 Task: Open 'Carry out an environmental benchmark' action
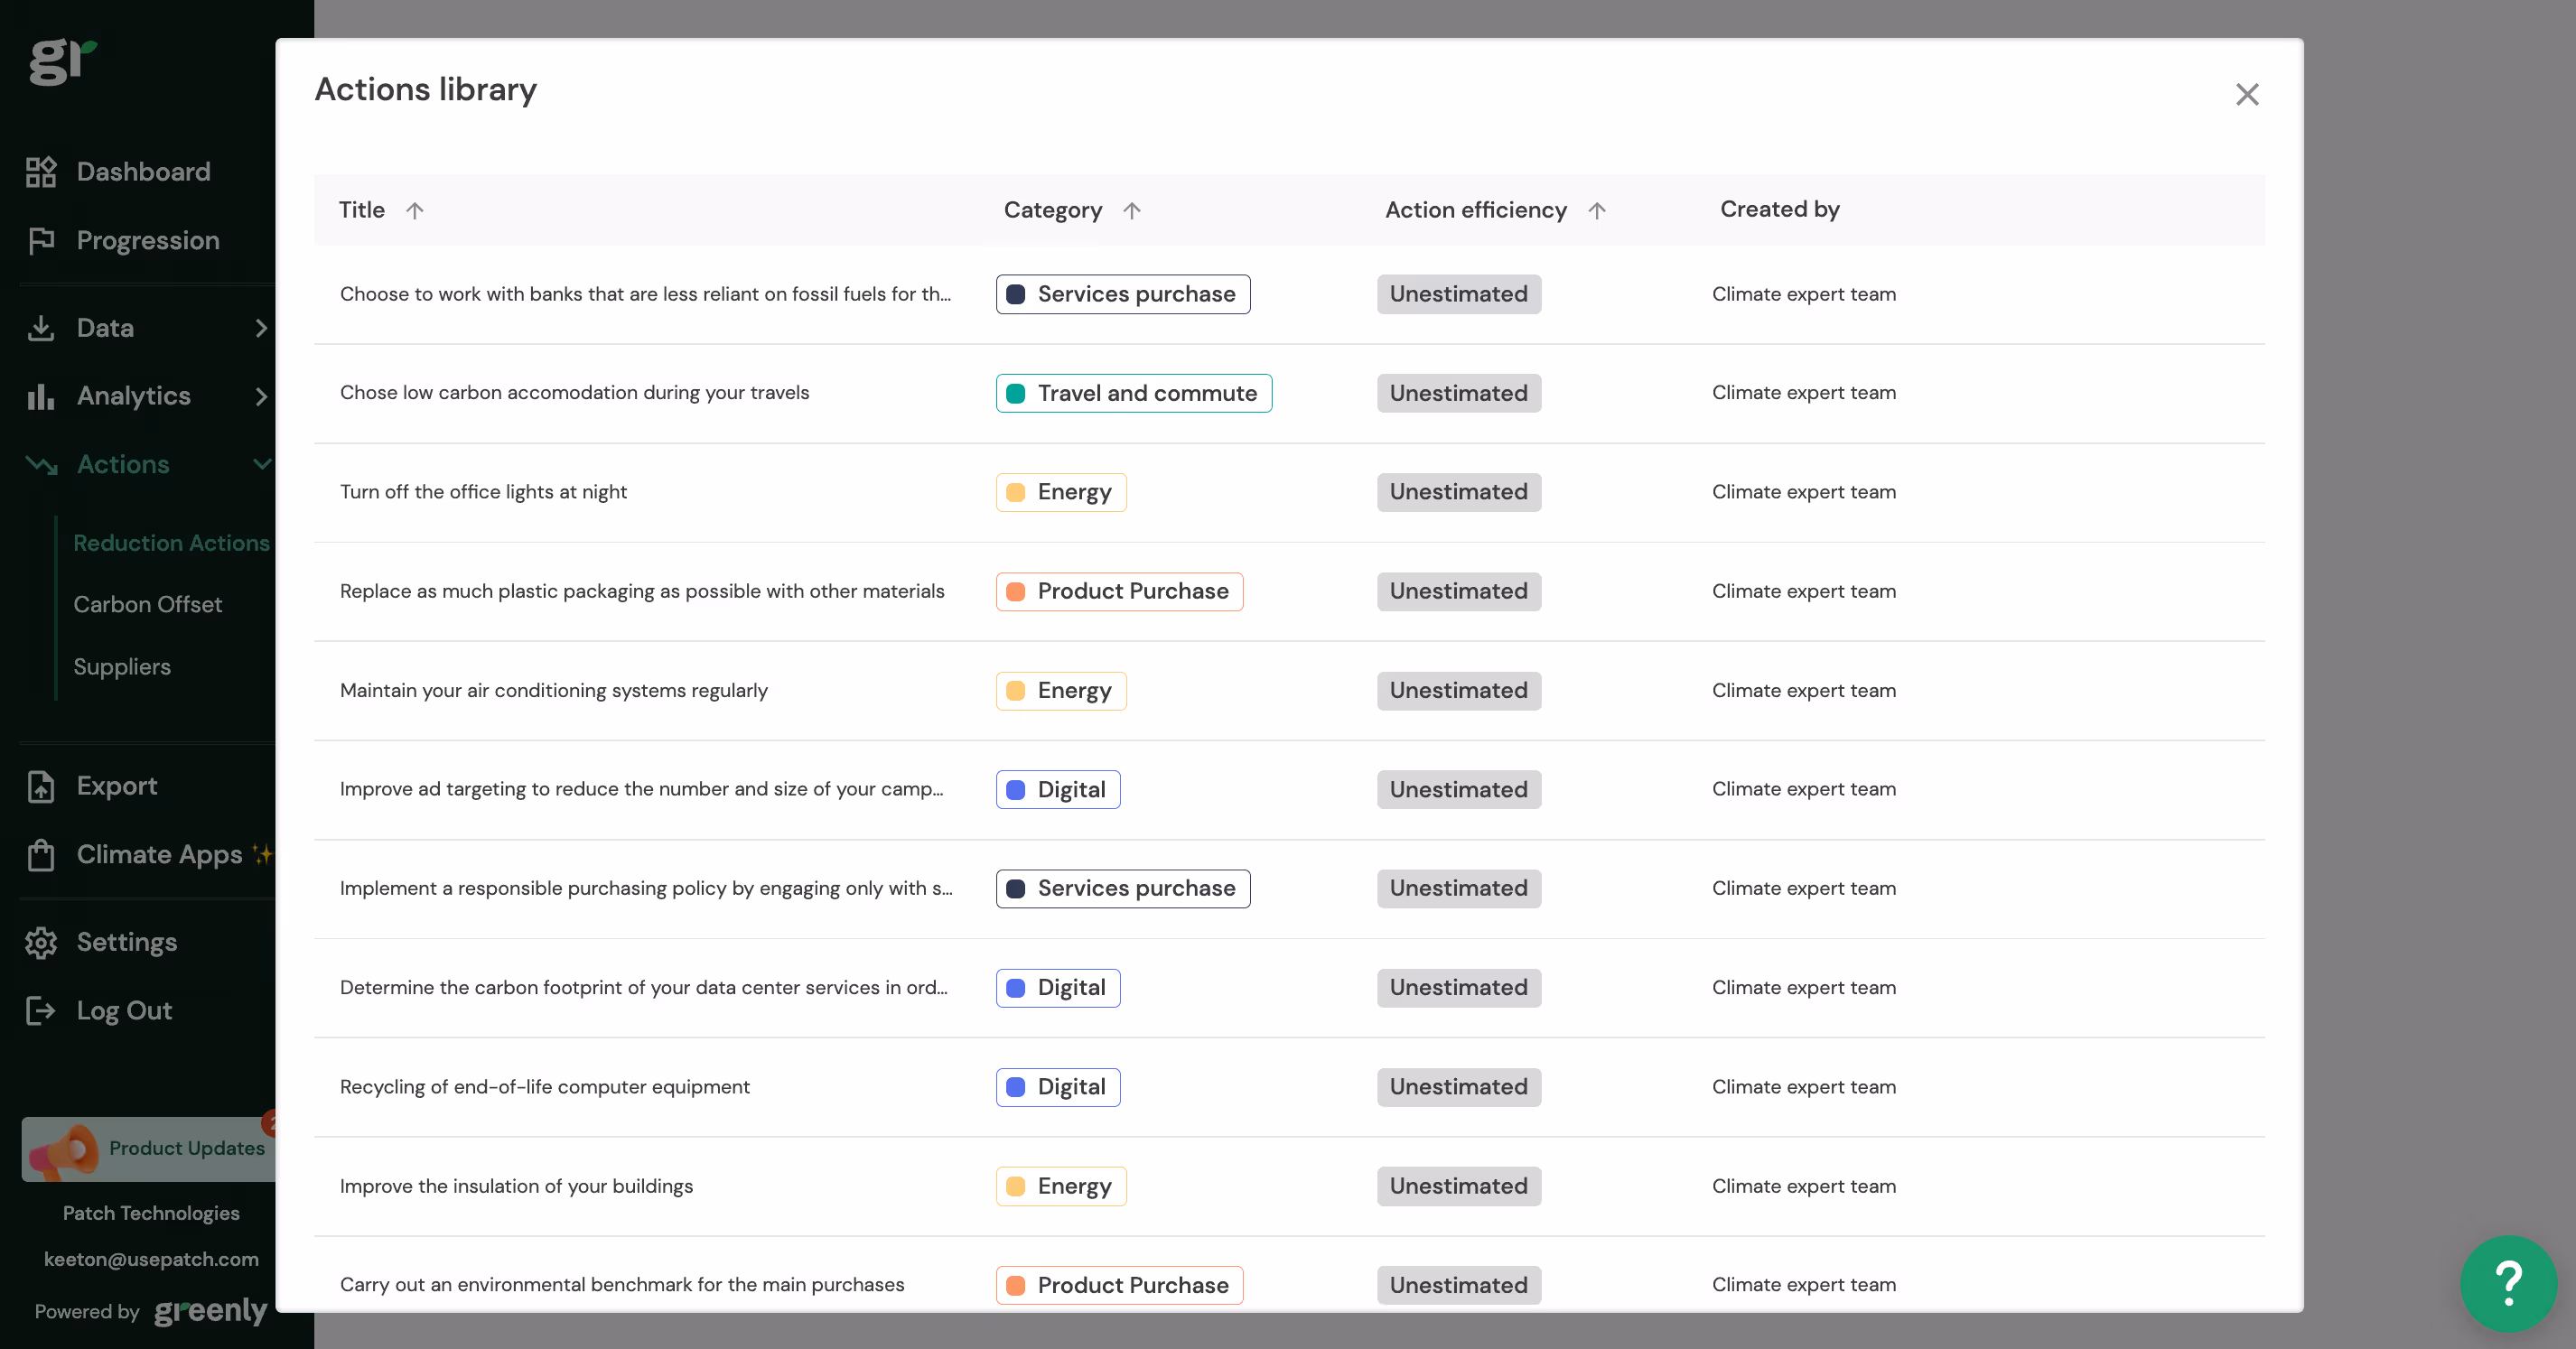pyautogui.click(x=1289, y=1275)
